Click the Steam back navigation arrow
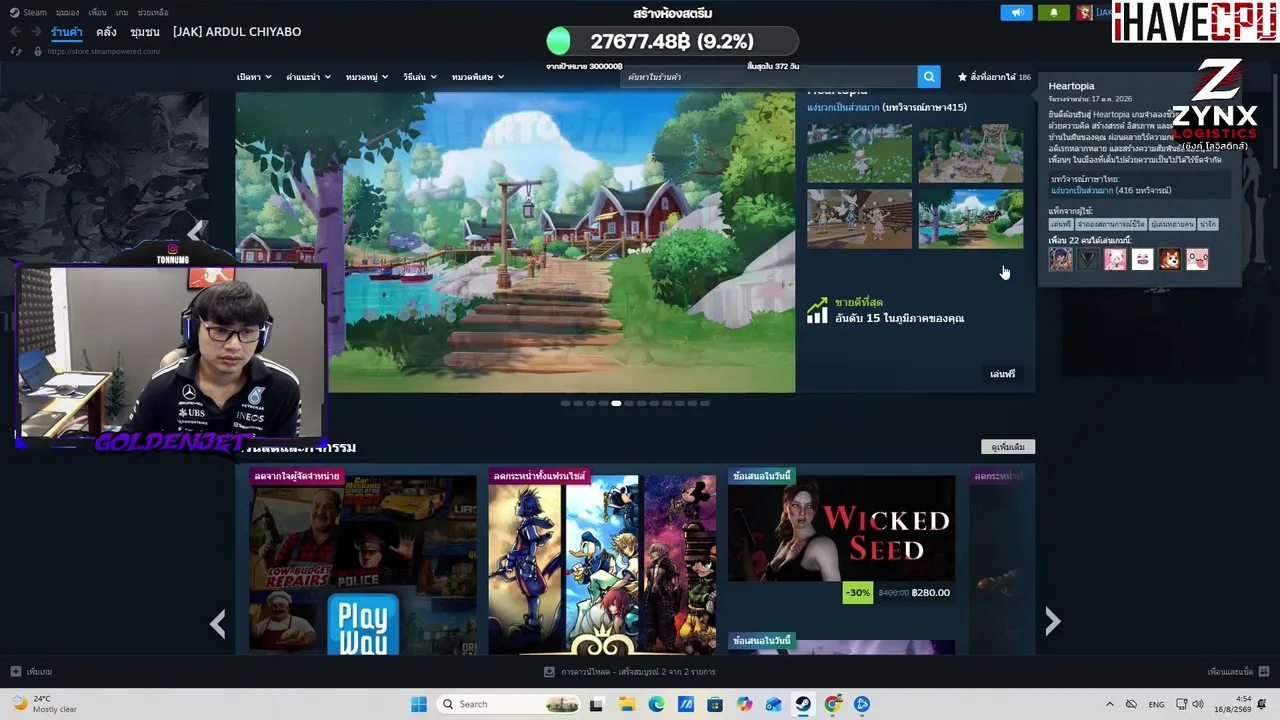Viewport: 1280px width, 720px height. [x=15, y=32]
